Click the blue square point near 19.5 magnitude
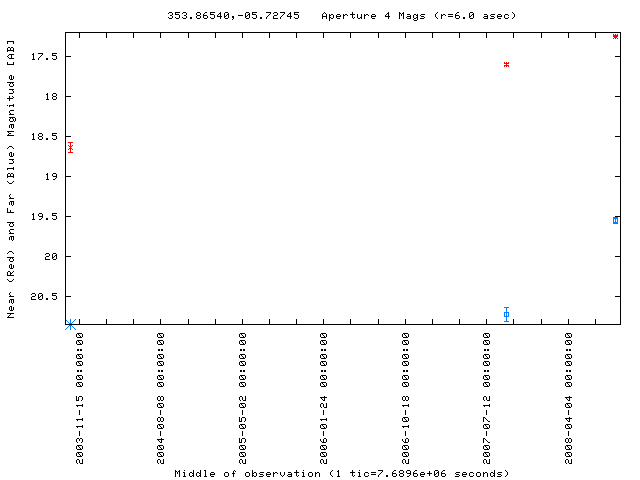 (616, 220)
